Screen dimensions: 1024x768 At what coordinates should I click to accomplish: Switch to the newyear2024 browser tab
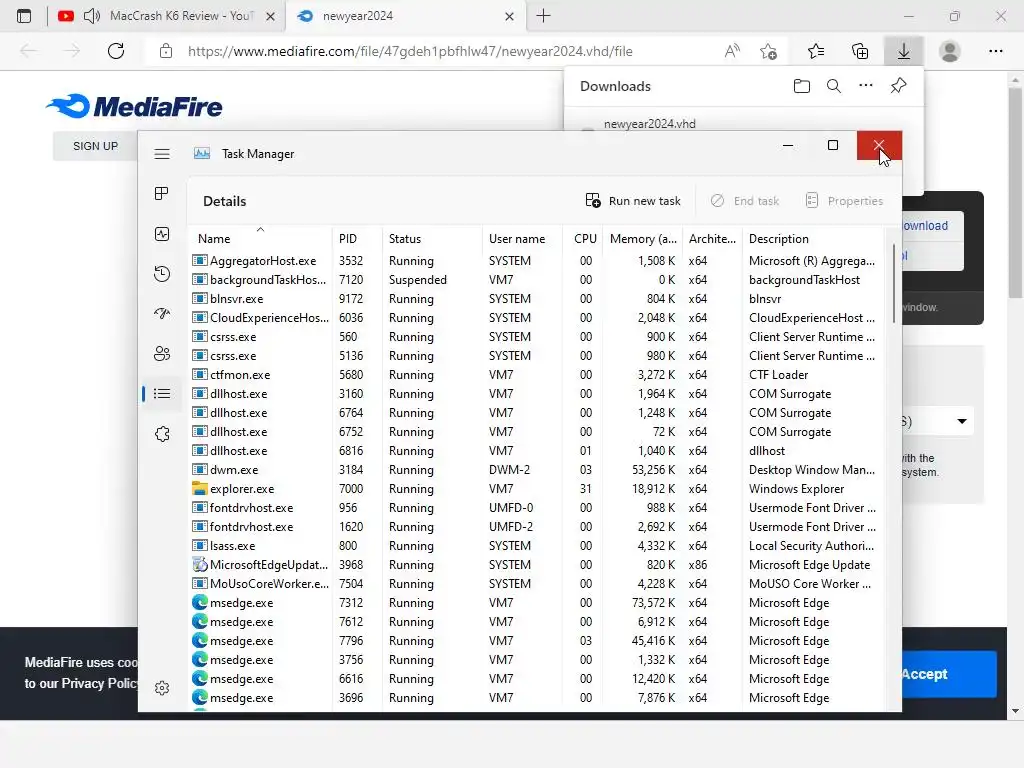[x=404, y=16]
